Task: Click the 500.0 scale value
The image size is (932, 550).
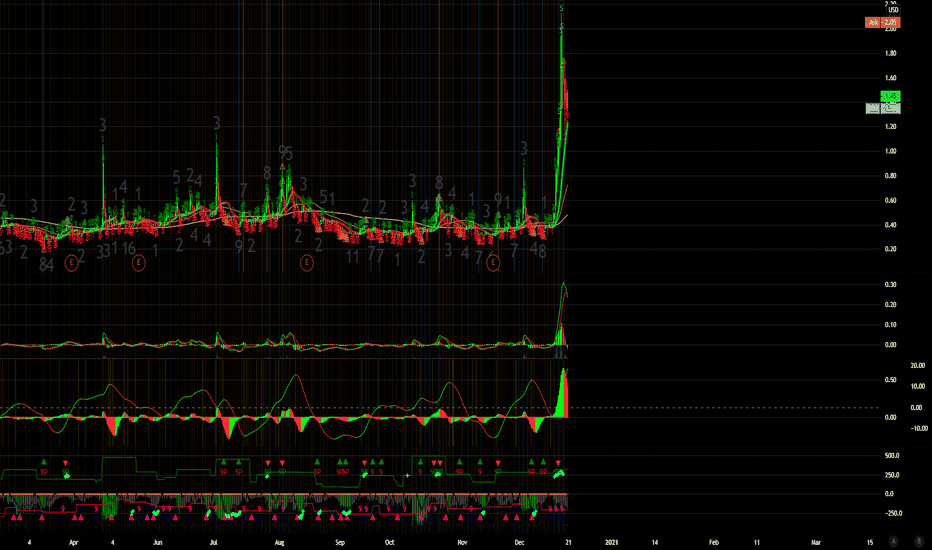Action: point(892,456)
